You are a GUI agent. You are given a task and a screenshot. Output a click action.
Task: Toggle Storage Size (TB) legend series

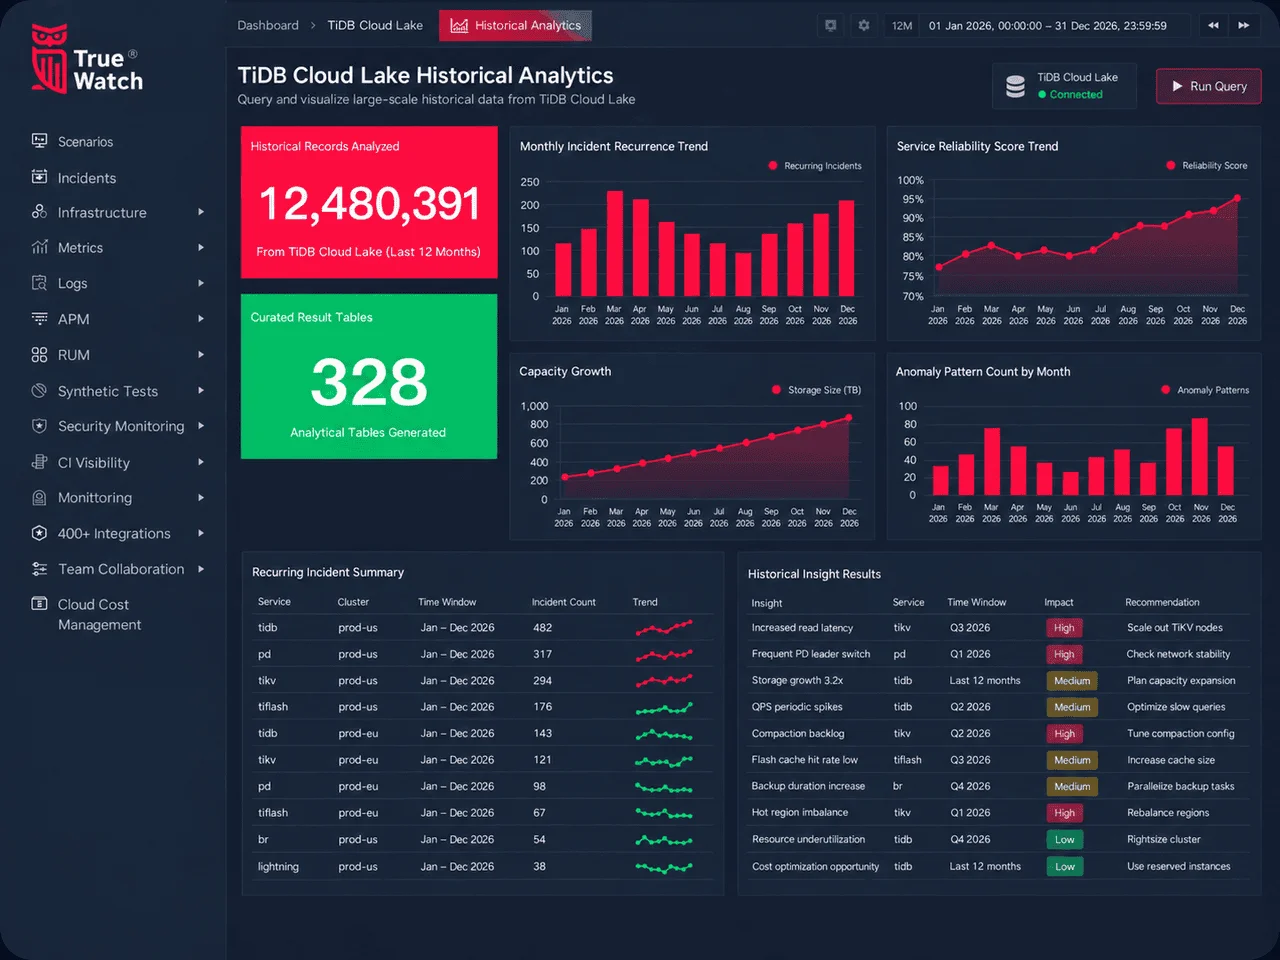click(817, 390)
